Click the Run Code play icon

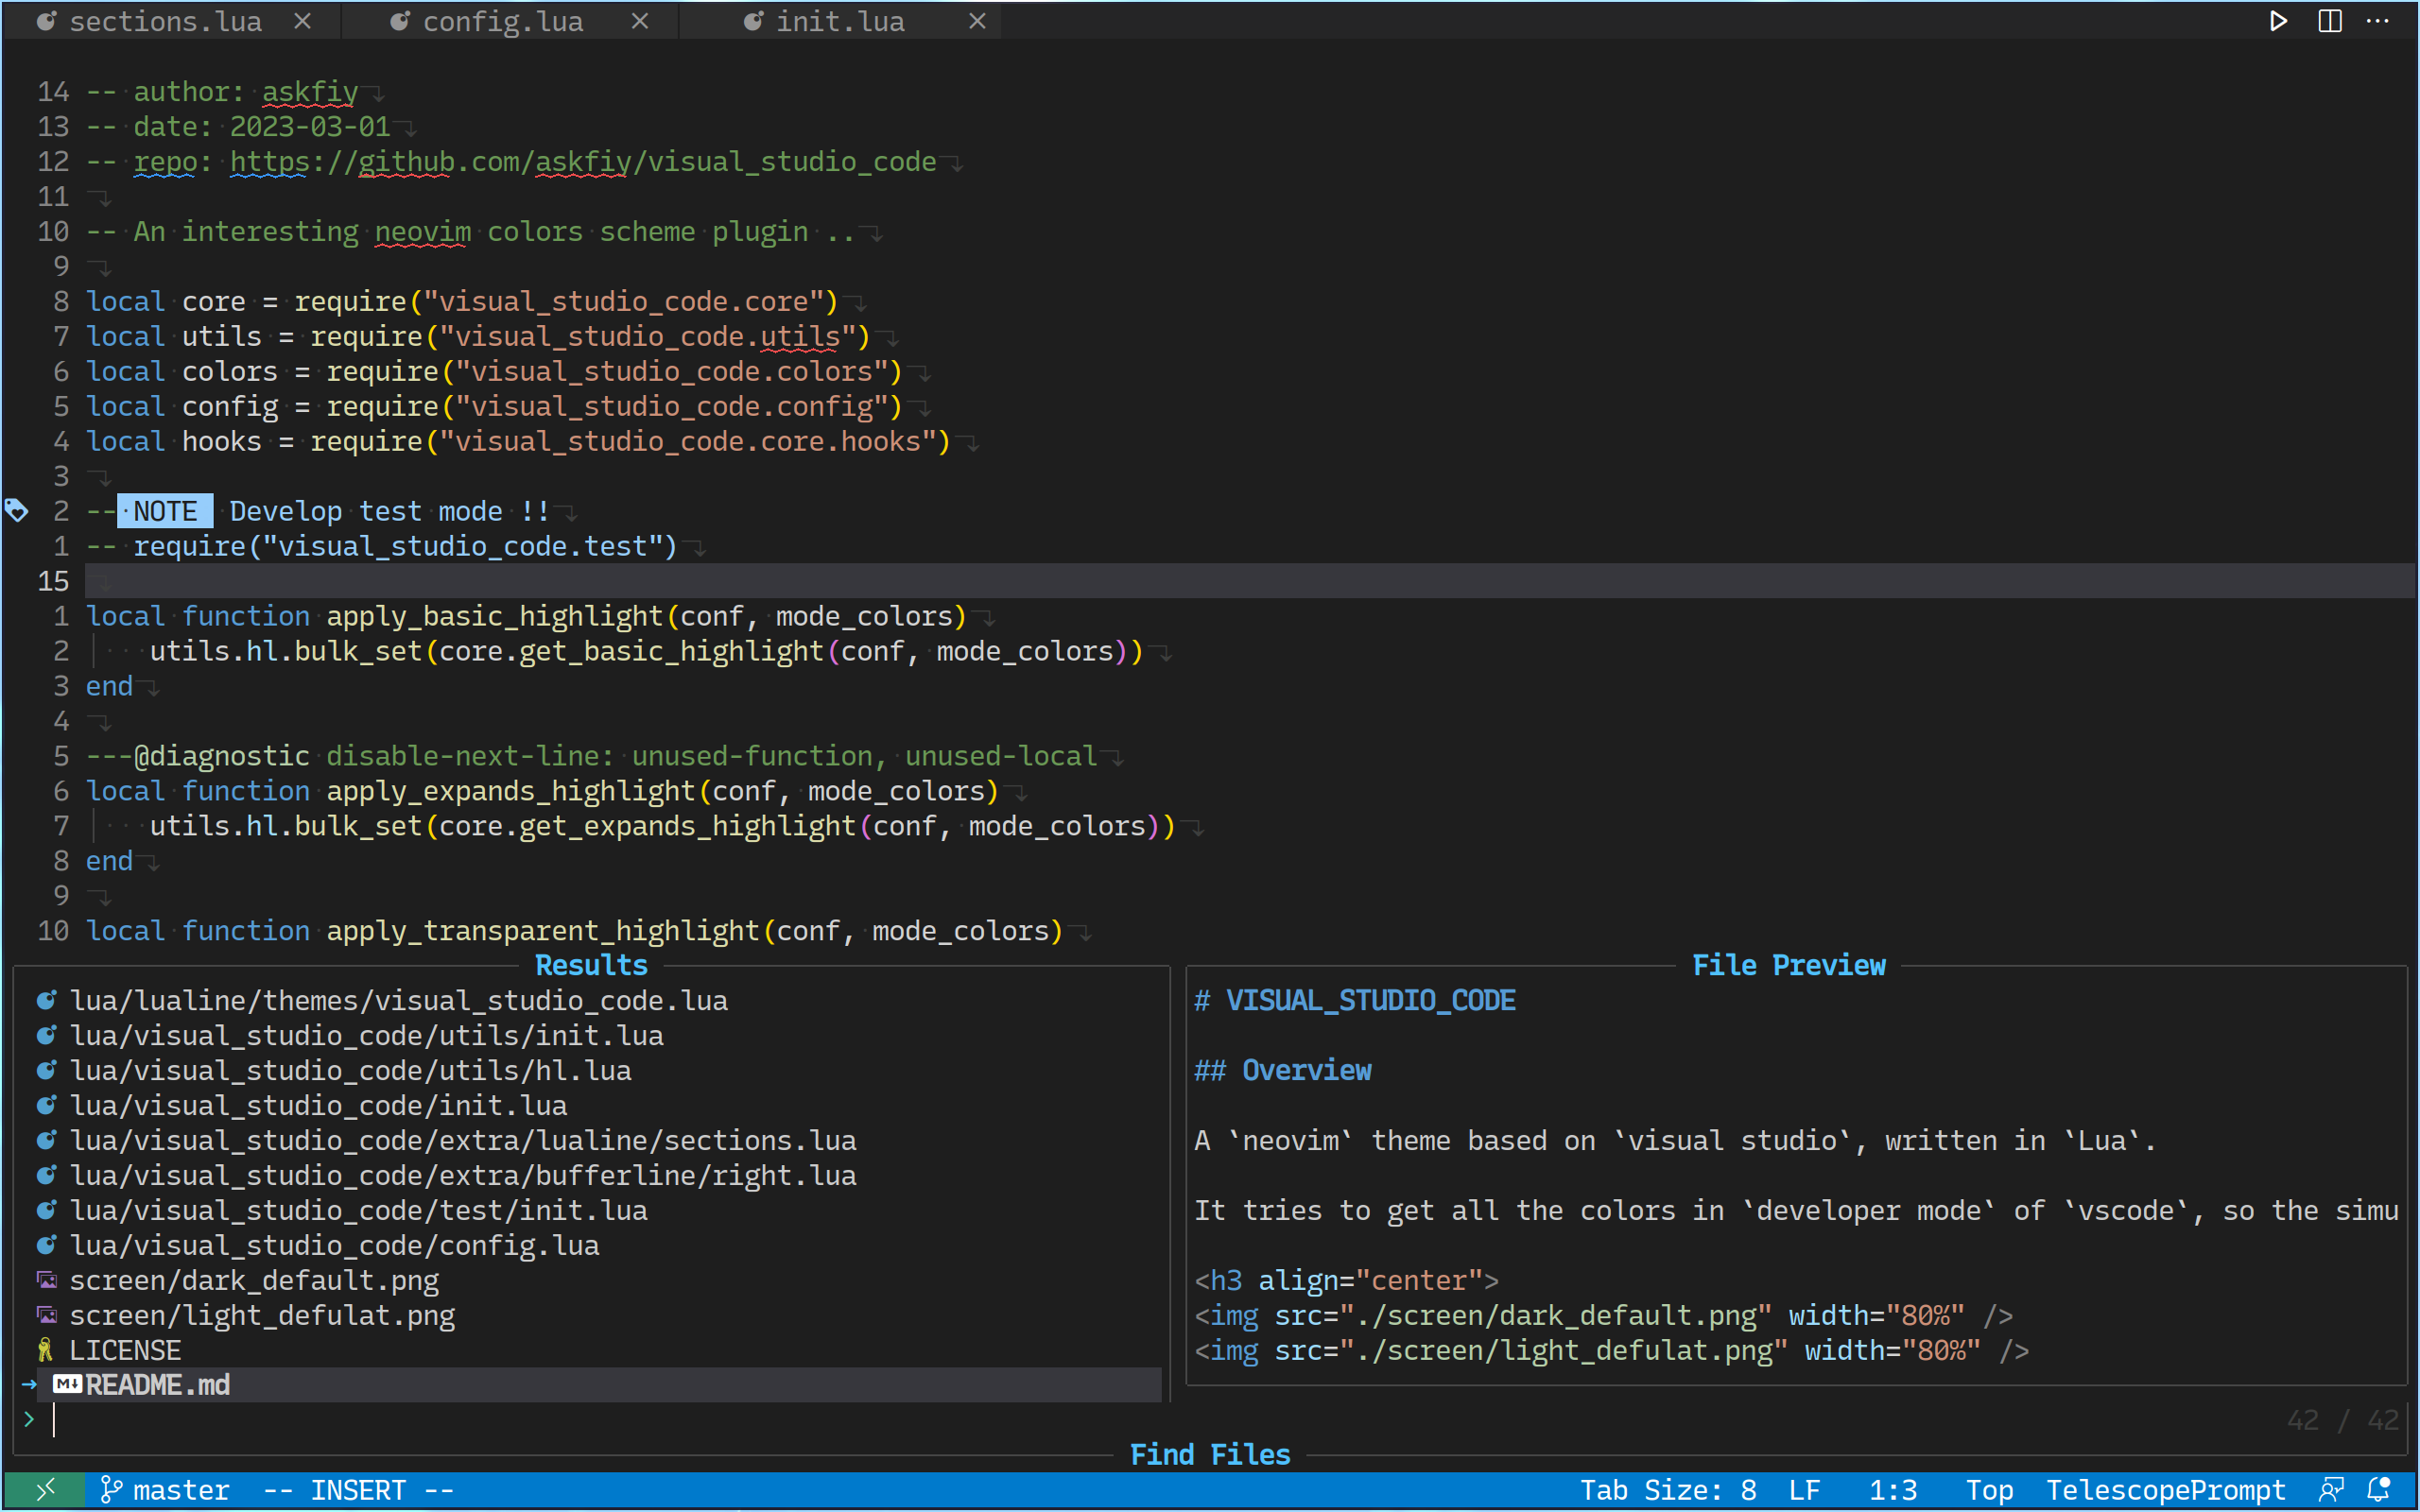point(2278,21)
